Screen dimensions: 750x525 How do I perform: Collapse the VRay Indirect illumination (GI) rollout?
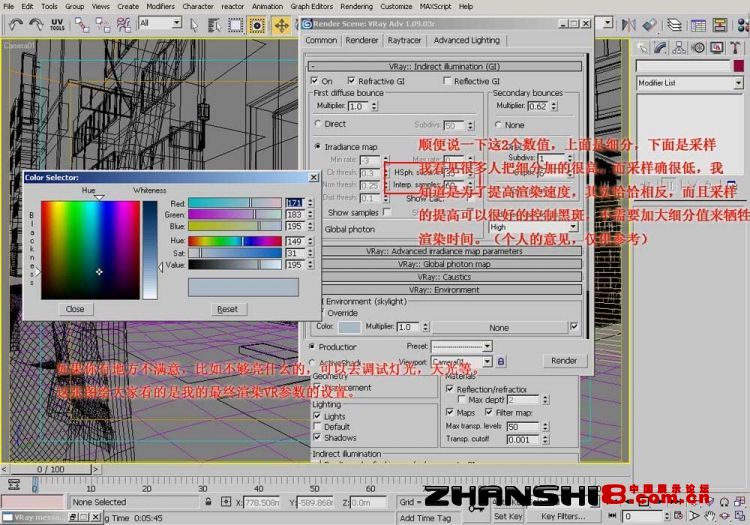[444, 66]
